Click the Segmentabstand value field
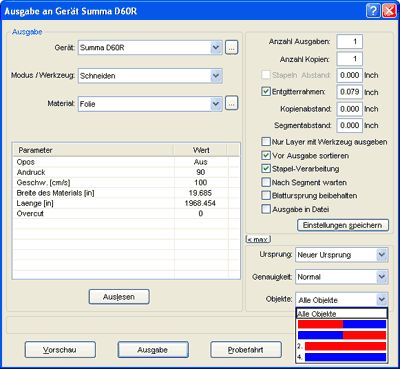This screenshot has width=400, height=369. pos(350,125)
